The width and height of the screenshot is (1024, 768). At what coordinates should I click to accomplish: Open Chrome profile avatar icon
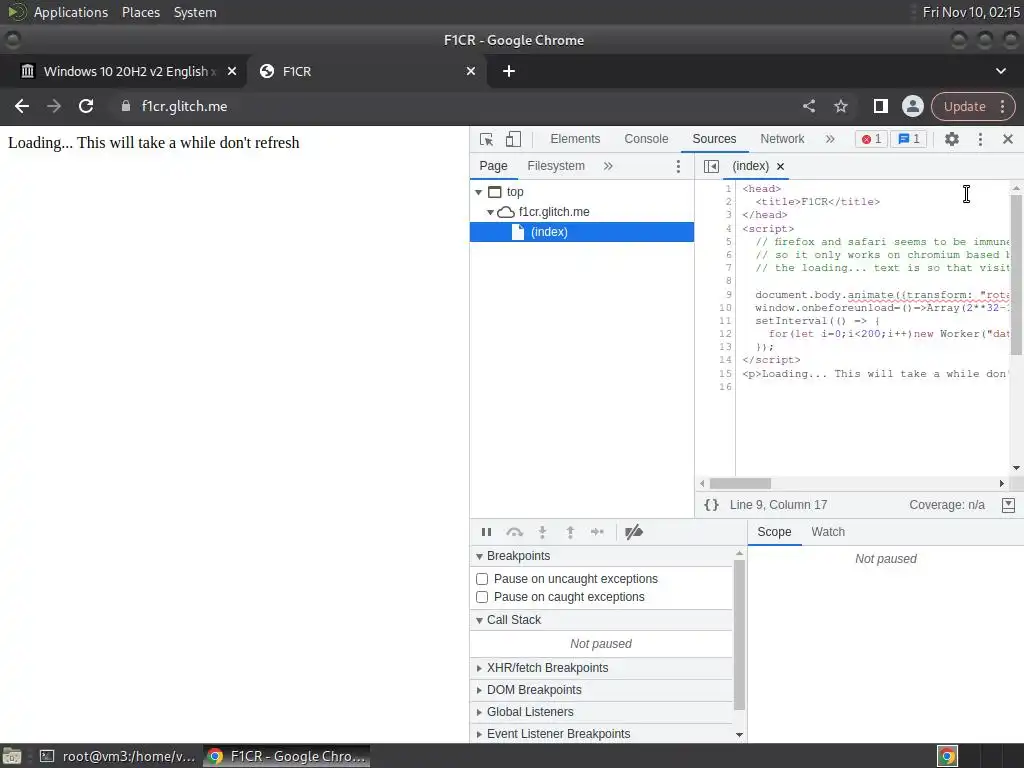point(912,106)
